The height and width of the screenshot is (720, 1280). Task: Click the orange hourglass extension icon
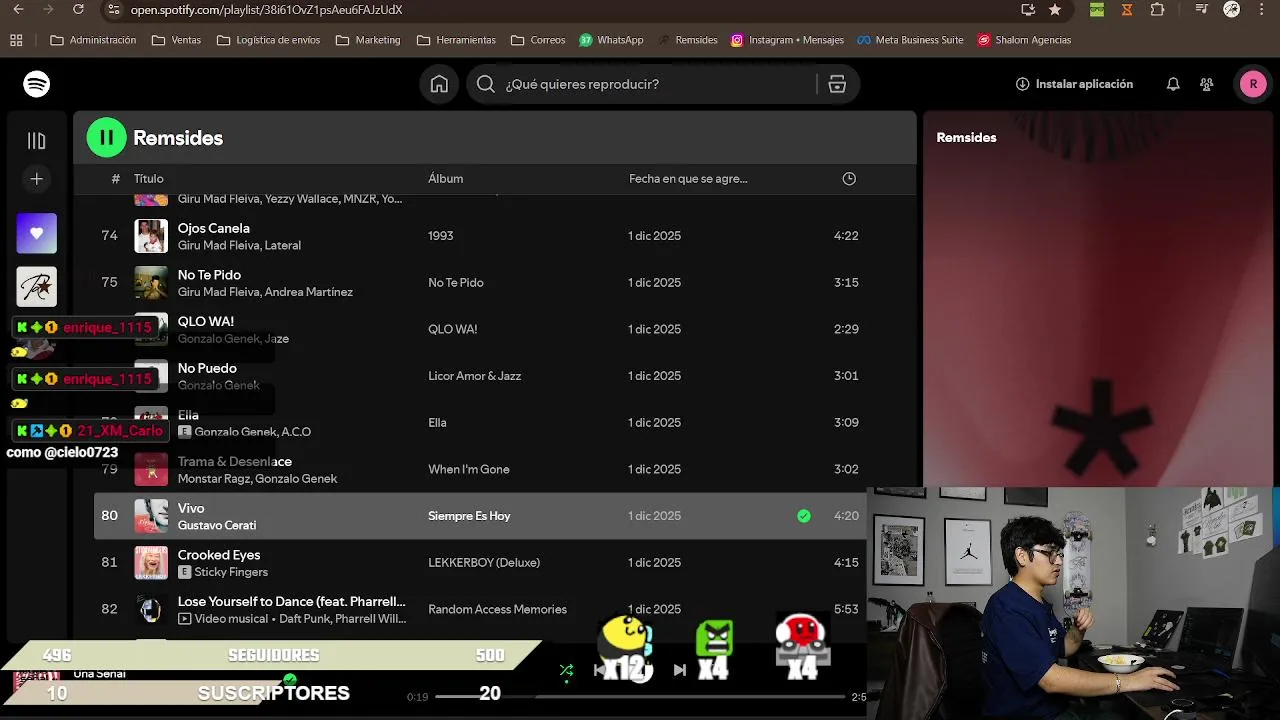1127,10
